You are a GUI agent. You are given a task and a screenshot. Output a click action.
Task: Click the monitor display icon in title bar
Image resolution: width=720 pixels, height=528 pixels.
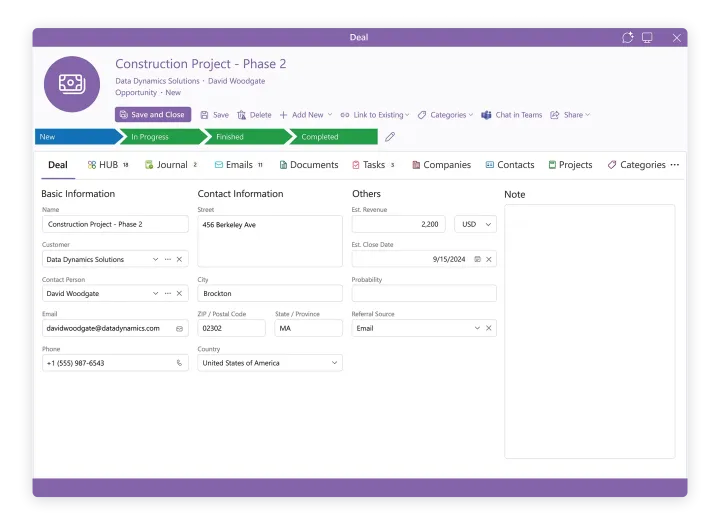coord(647,38)
